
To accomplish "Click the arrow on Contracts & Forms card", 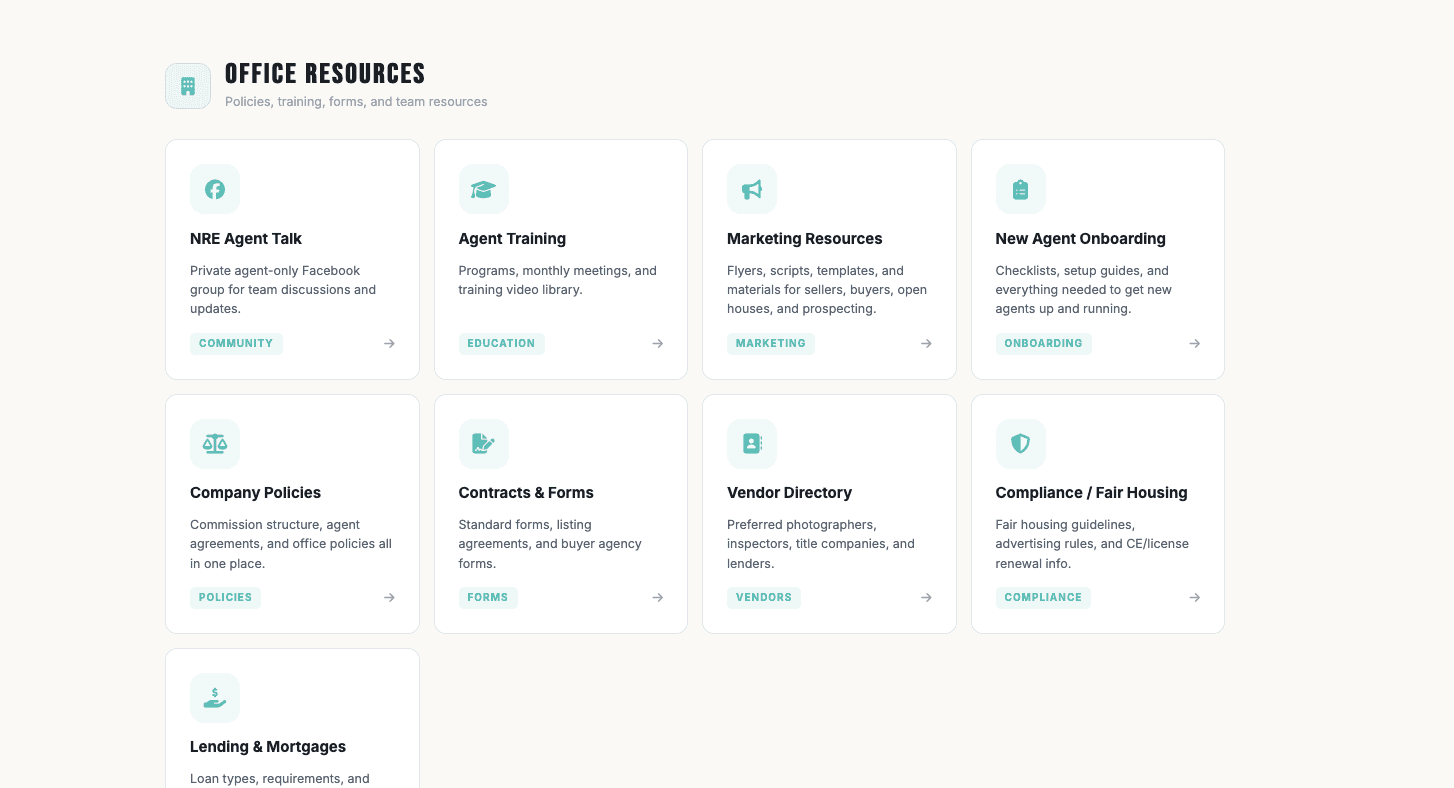I will tap(658, 597).
